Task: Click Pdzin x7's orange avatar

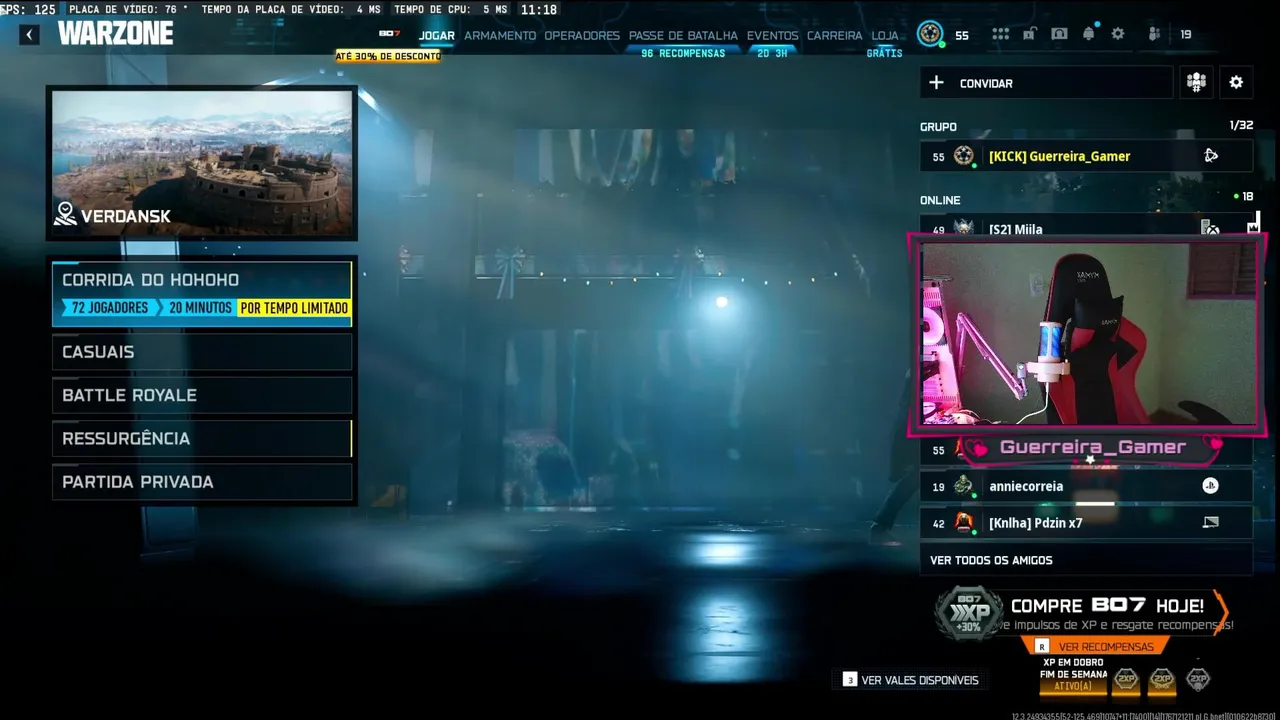Action: tap(964, 522)
